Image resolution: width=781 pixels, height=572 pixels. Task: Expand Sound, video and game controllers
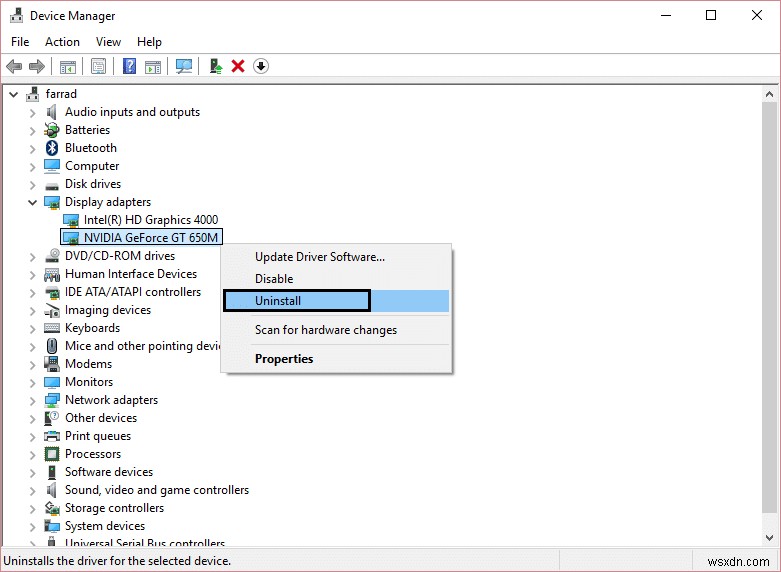pyautogui.click(x=32, y=490)
